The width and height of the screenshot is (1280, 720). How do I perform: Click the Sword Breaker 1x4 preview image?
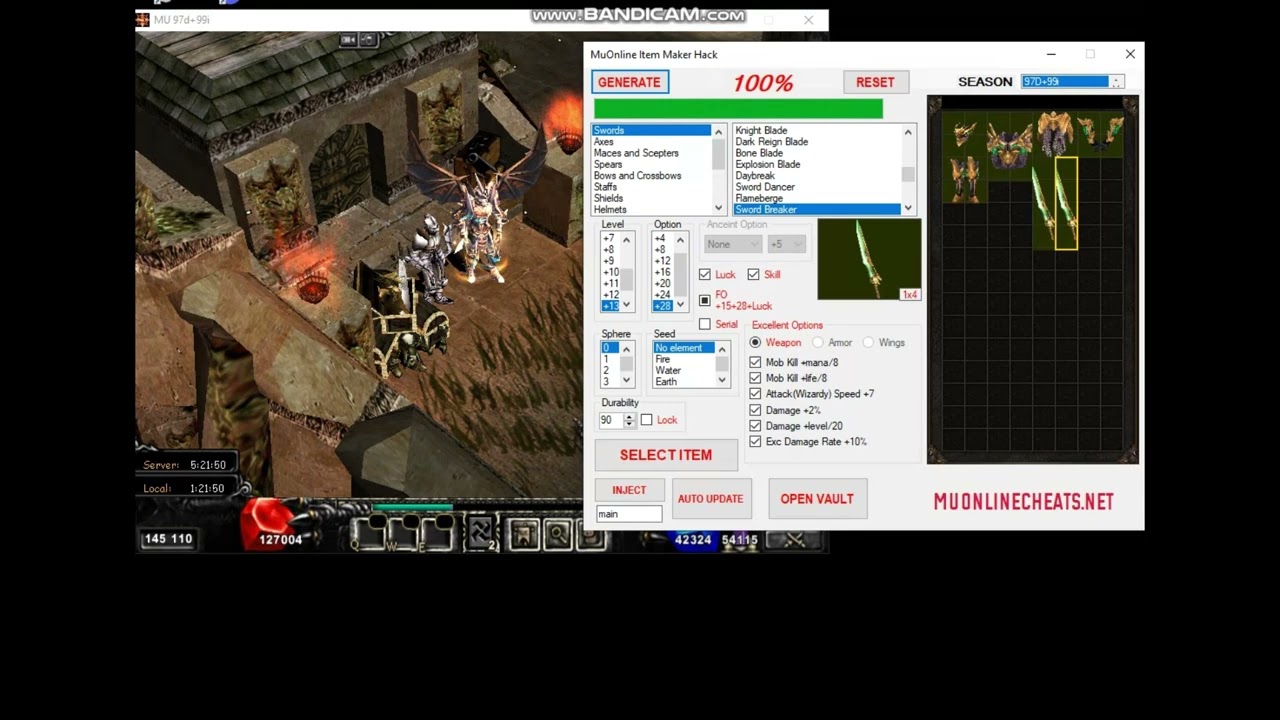869,260
